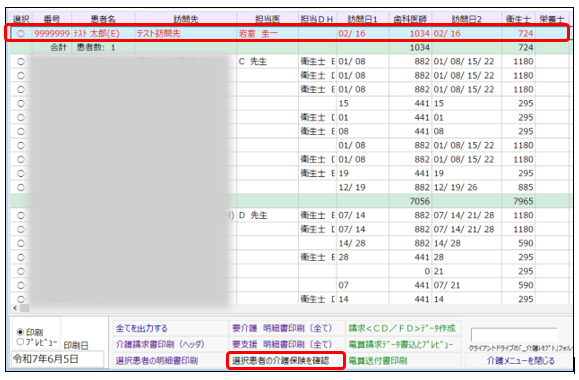Click the horizontal scrollbar left arrow
The image size is (579, 380).
(15, 308)
